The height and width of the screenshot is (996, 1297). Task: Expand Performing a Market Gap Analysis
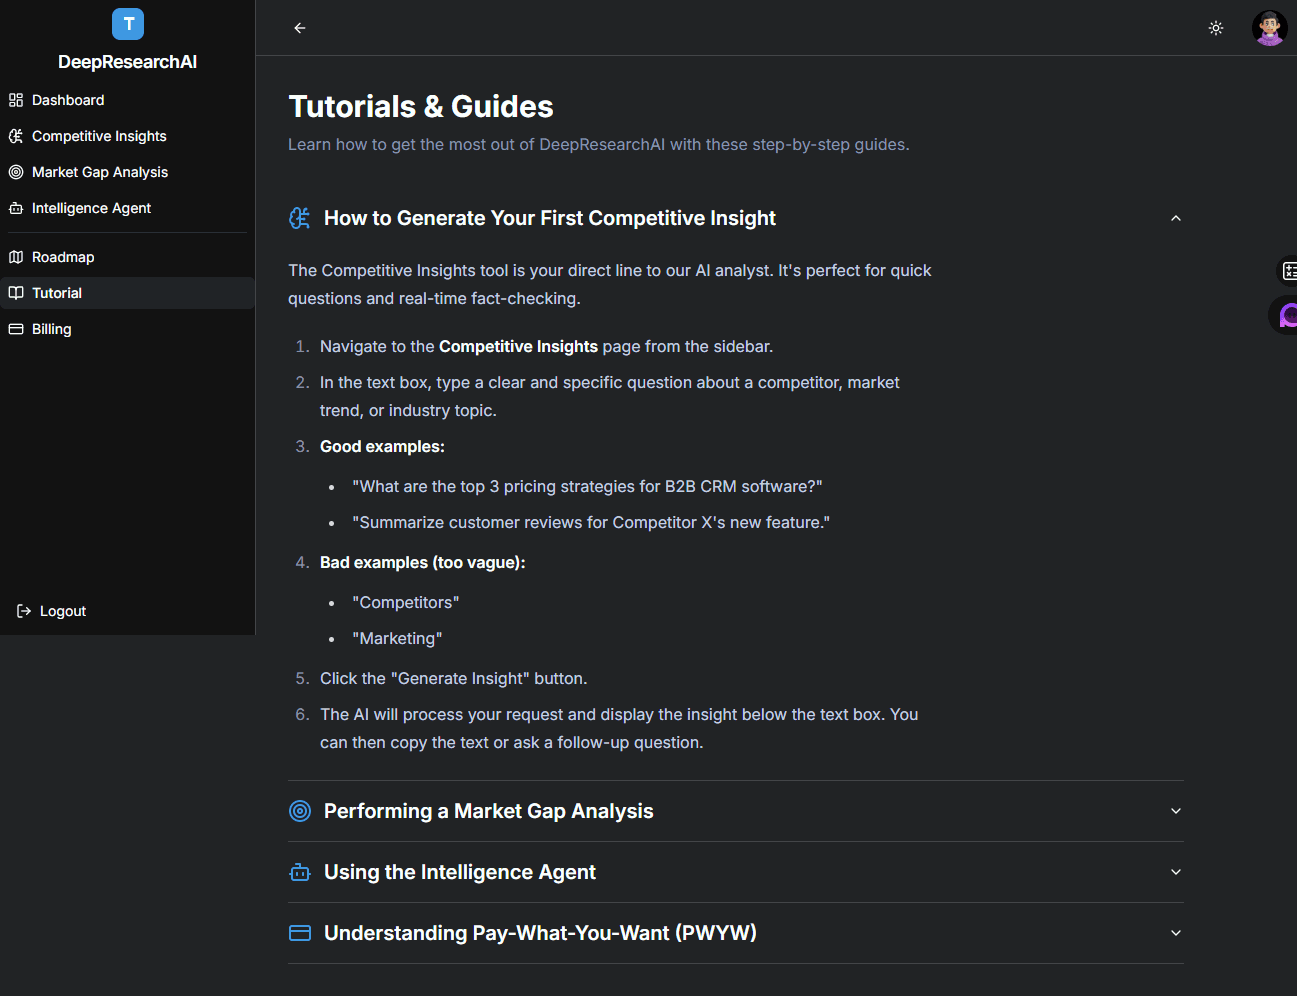tap(1176, 811)
